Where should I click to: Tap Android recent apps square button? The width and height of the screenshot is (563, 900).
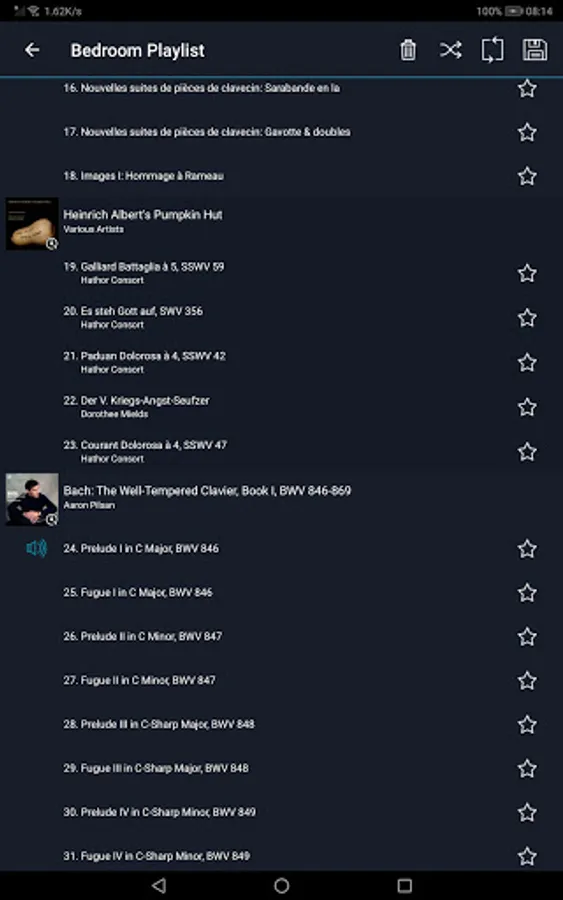pyautogui.click(x=405, y=886)
